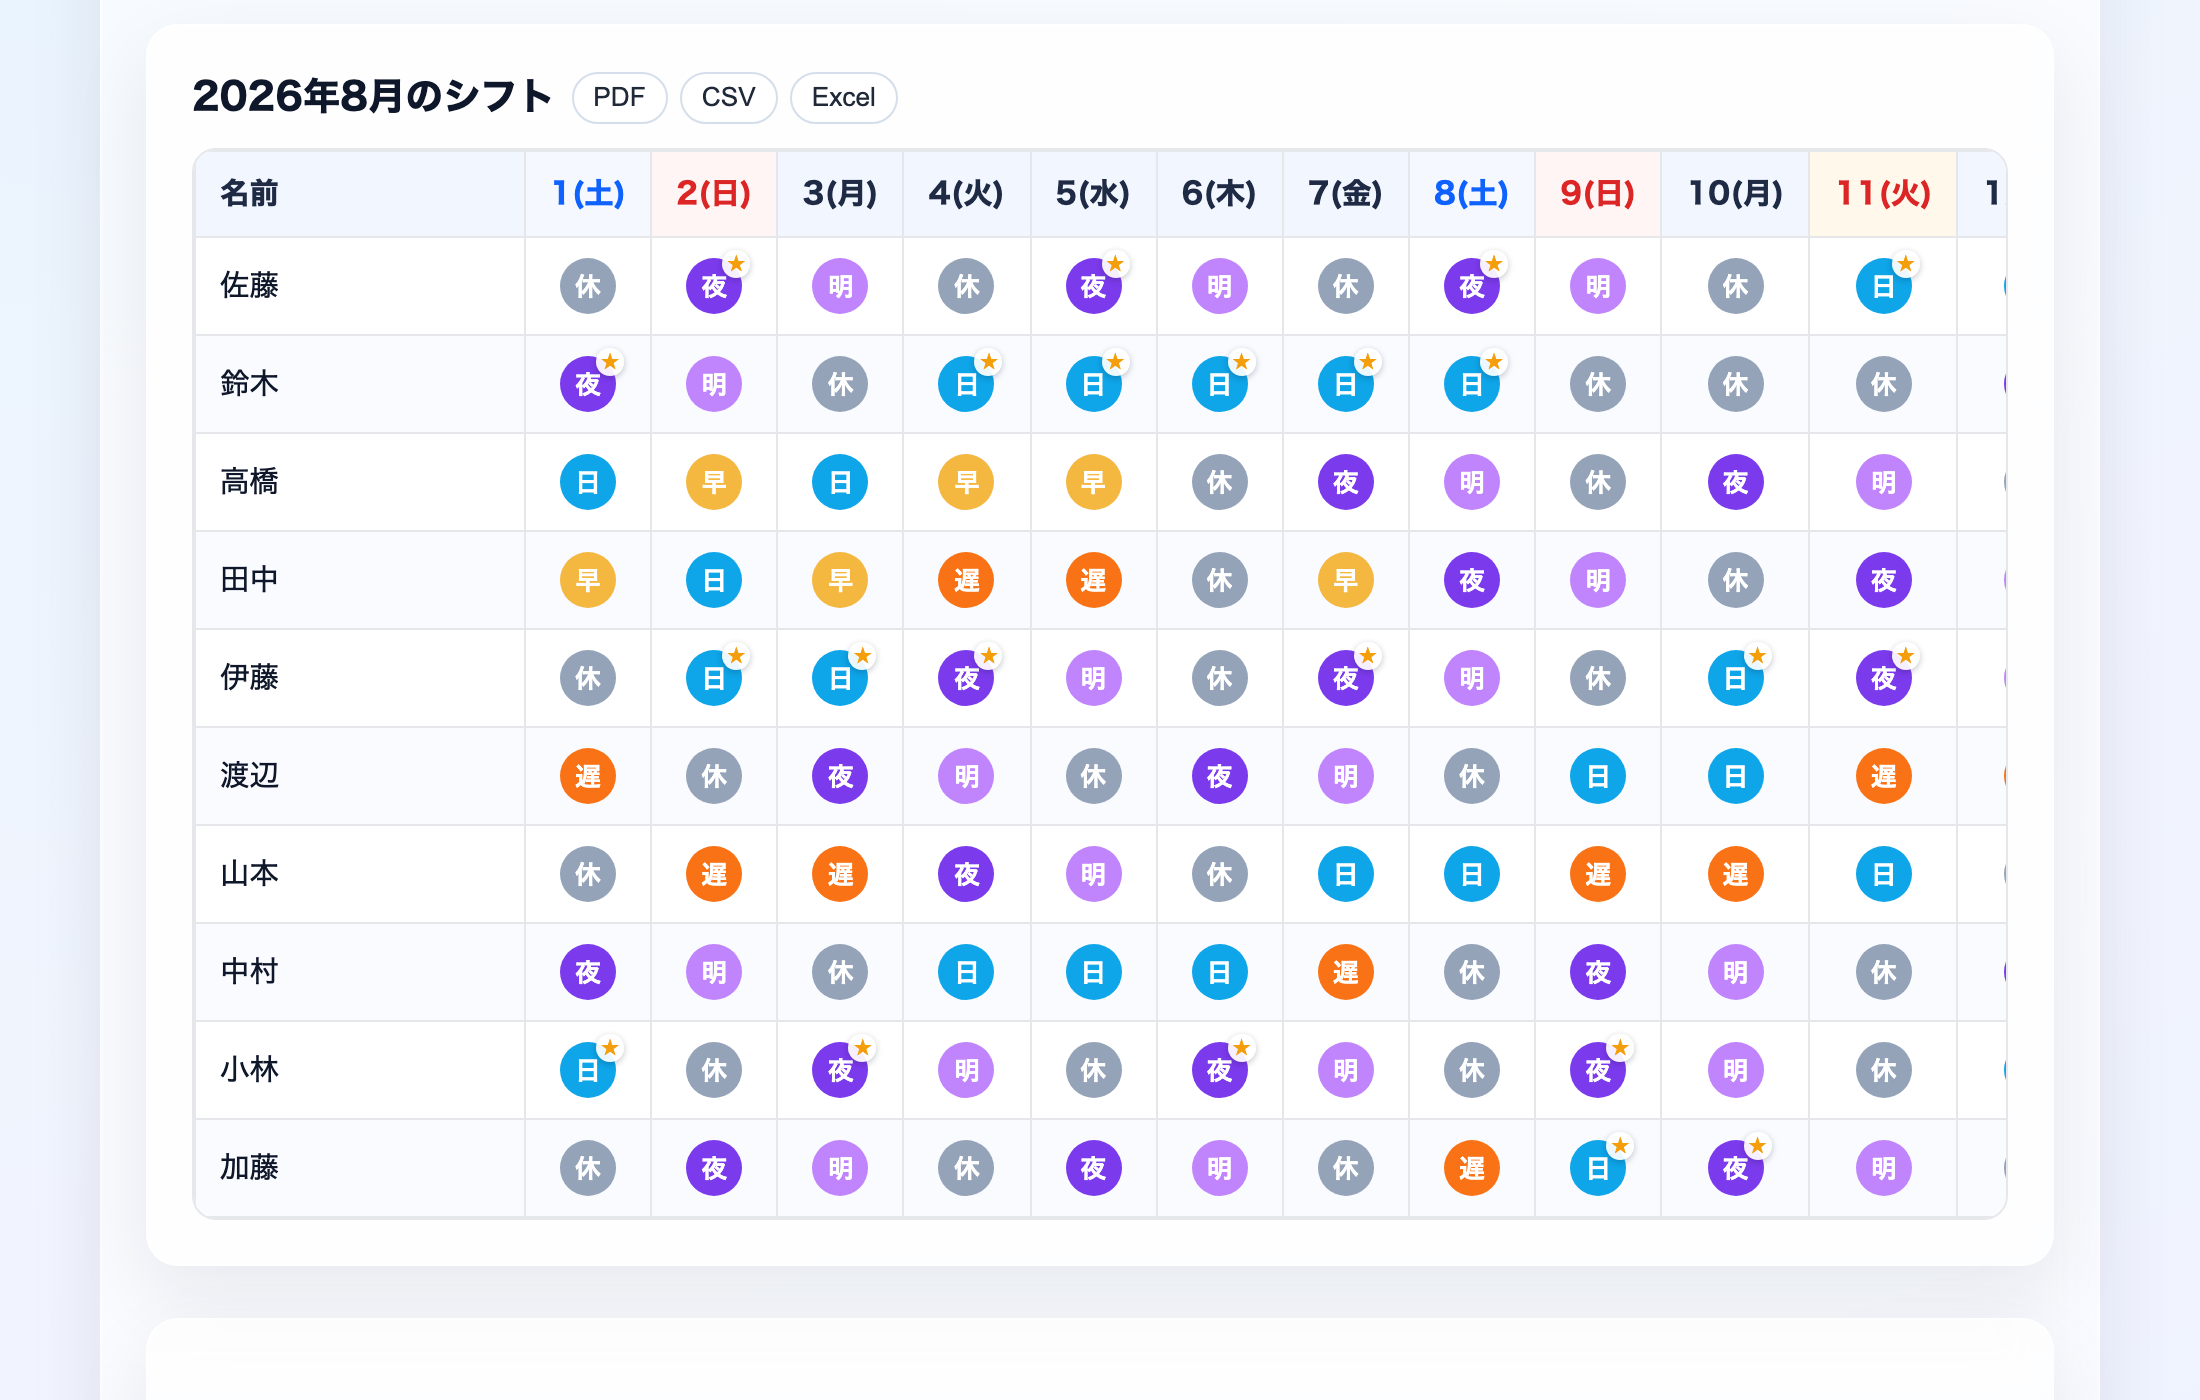Select staff name 鈴木
This screenshot has width=2200, height=1400.
click(x=250, y=384)
